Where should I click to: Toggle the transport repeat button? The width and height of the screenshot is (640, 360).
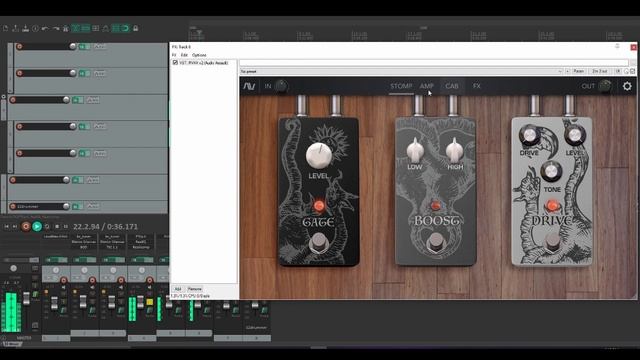click(x=47, y=227)
